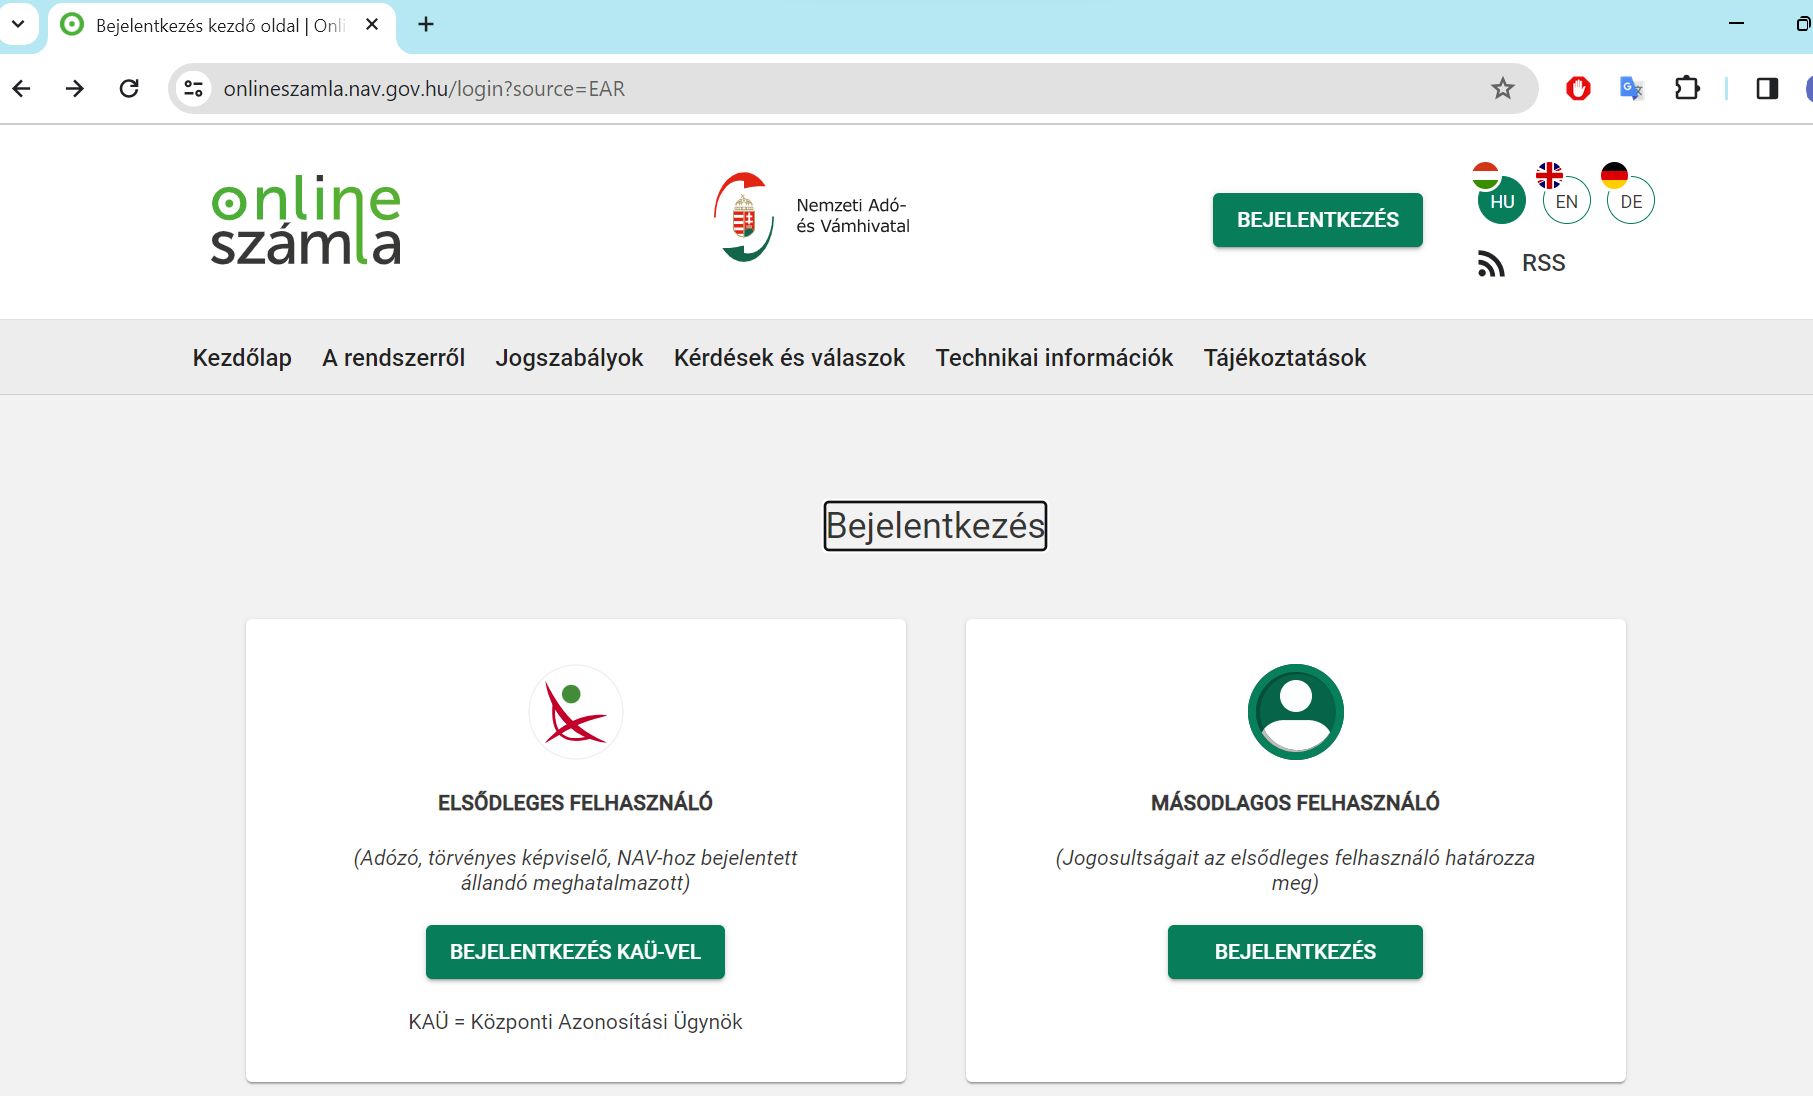Viewport: 1813px width, 1096px height.
Task: Click the browser back arrow
Action: click(x=22, y=89)
